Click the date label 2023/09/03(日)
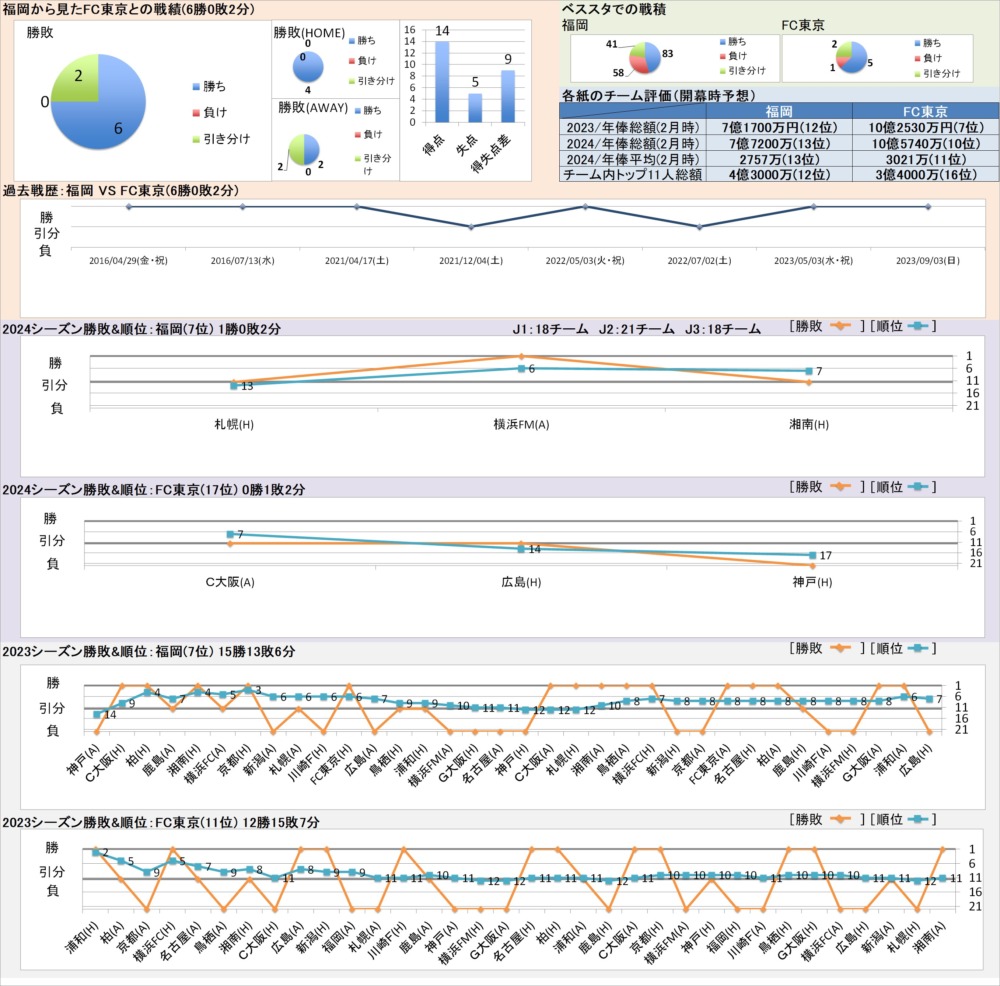Screen dimensions: 1000x986 click(927, 260)
